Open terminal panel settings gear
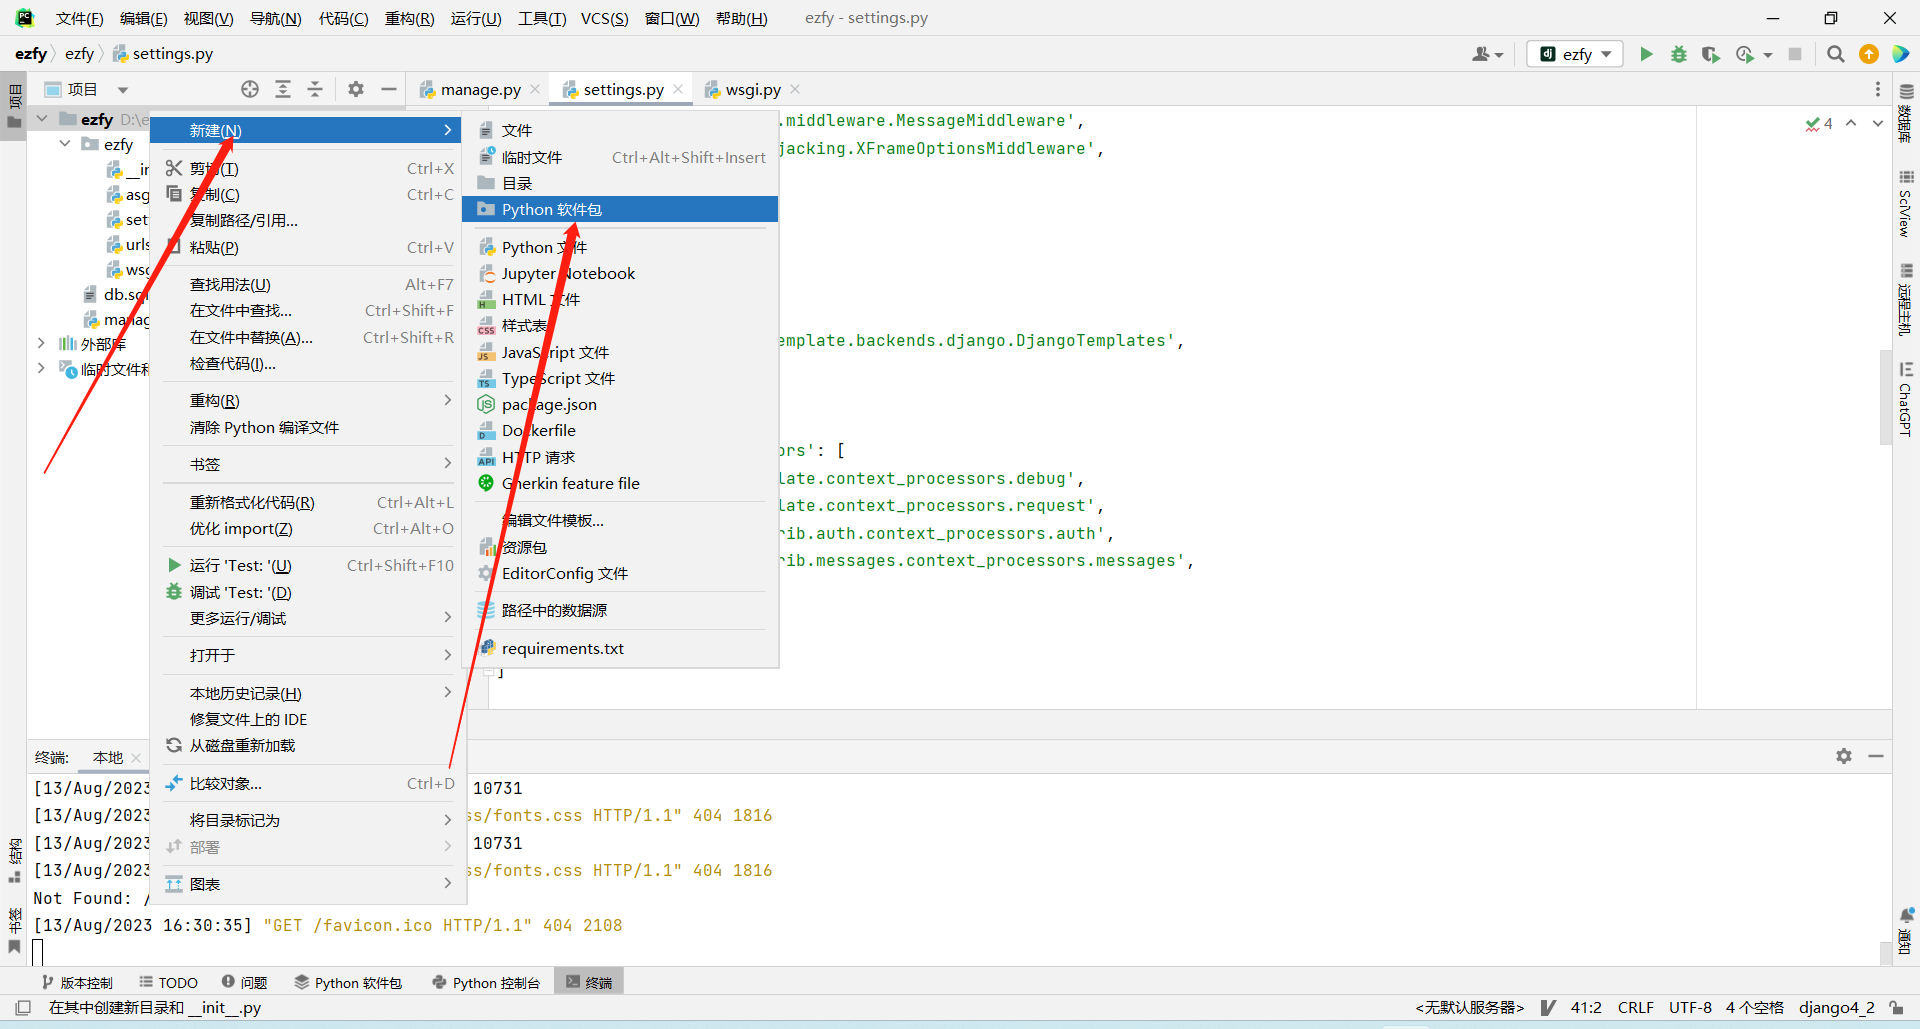Viewport: 1920px width, 1029px height. point(1844,756)
